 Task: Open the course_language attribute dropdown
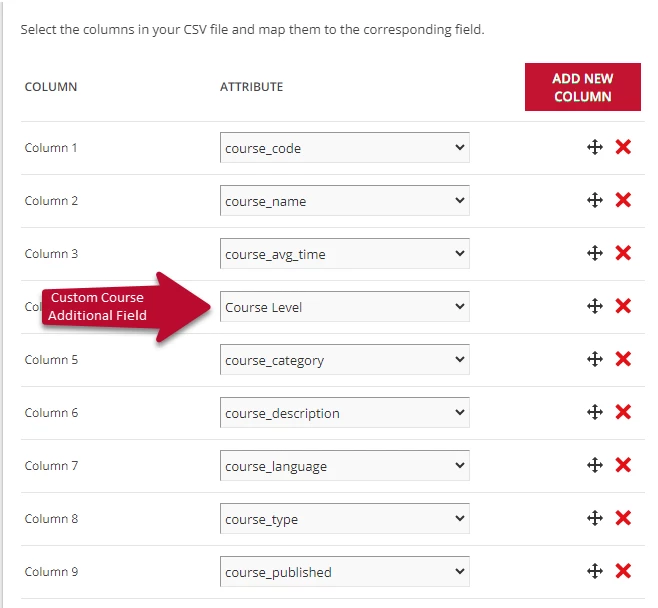tap(344, 466)
